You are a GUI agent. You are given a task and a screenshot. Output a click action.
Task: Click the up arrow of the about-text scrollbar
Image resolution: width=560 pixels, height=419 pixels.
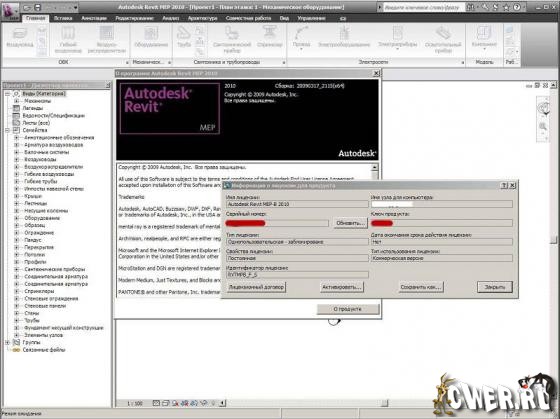374,168
